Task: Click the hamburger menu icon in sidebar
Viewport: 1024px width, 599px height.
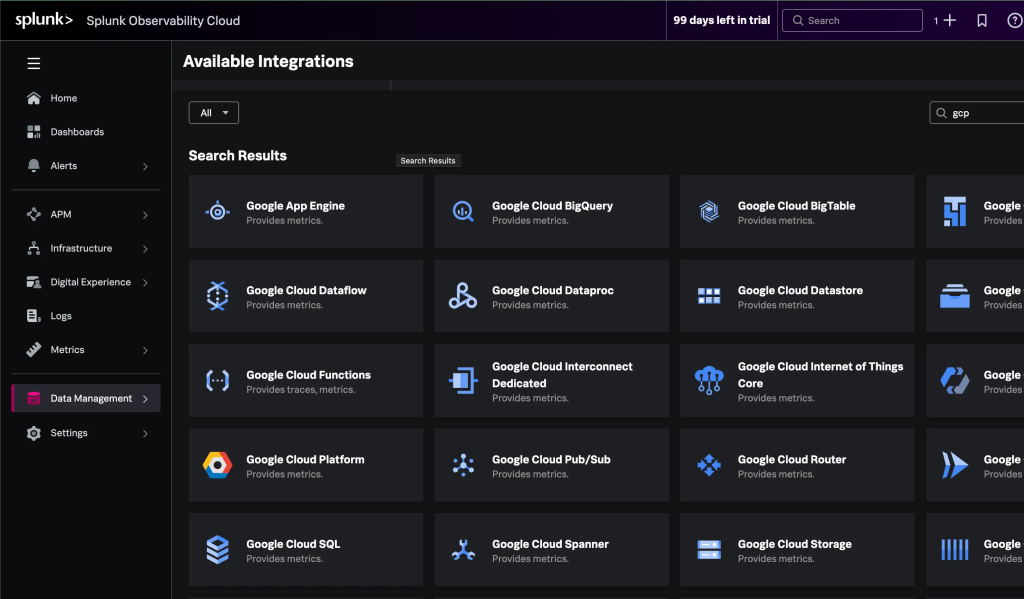Action: (34, 63)
